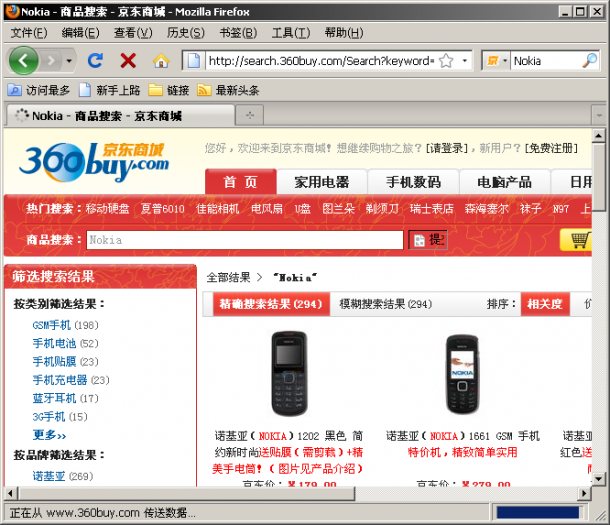
Task: Open the back-forward history dropdown arrow
Action: (69, 61)
